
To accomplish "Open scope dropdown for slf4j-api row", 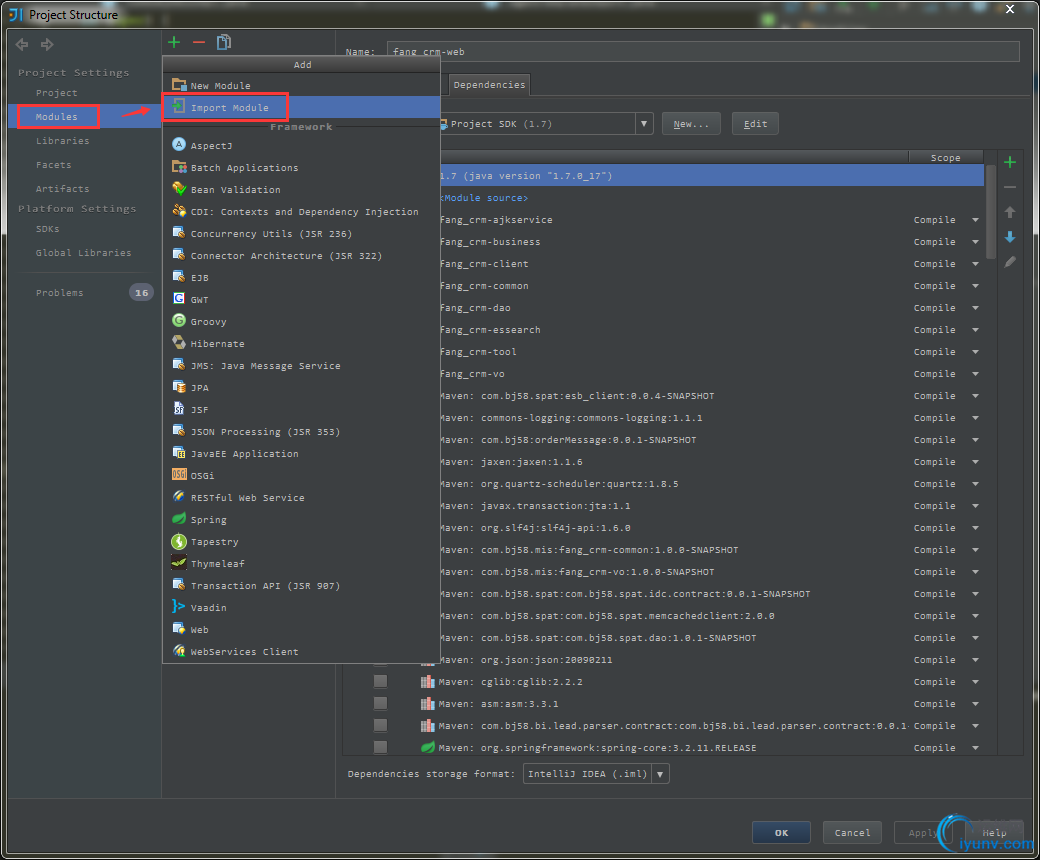I will (975, 528).
